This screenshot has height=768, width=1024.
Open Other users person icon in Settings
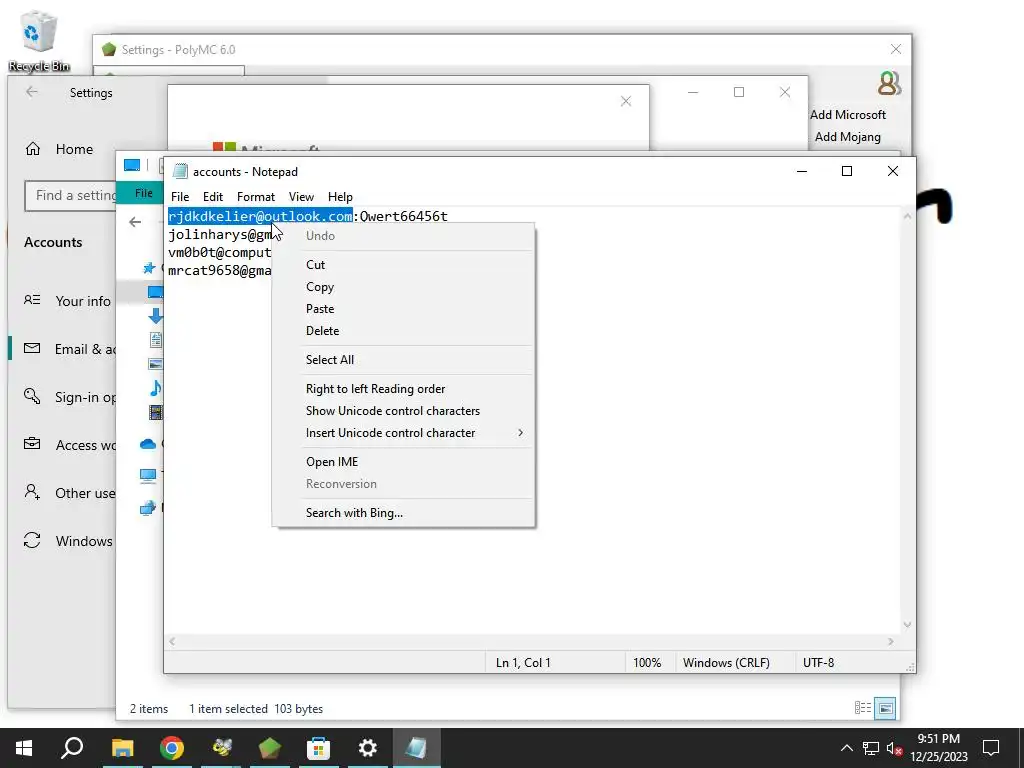click(x=32, y=492)
